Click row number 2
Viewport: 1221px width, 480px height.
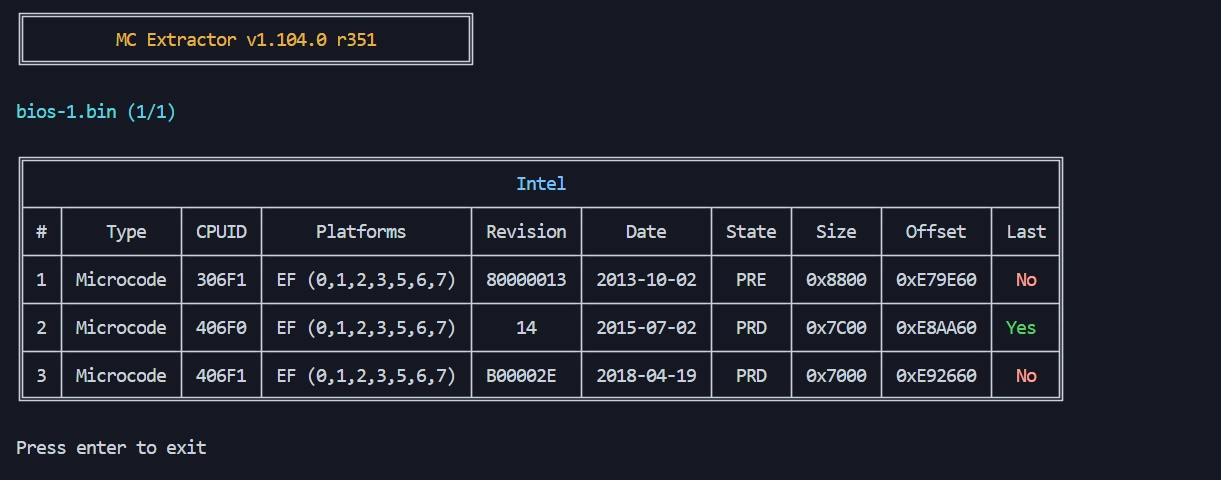click(x=41, y=328)
